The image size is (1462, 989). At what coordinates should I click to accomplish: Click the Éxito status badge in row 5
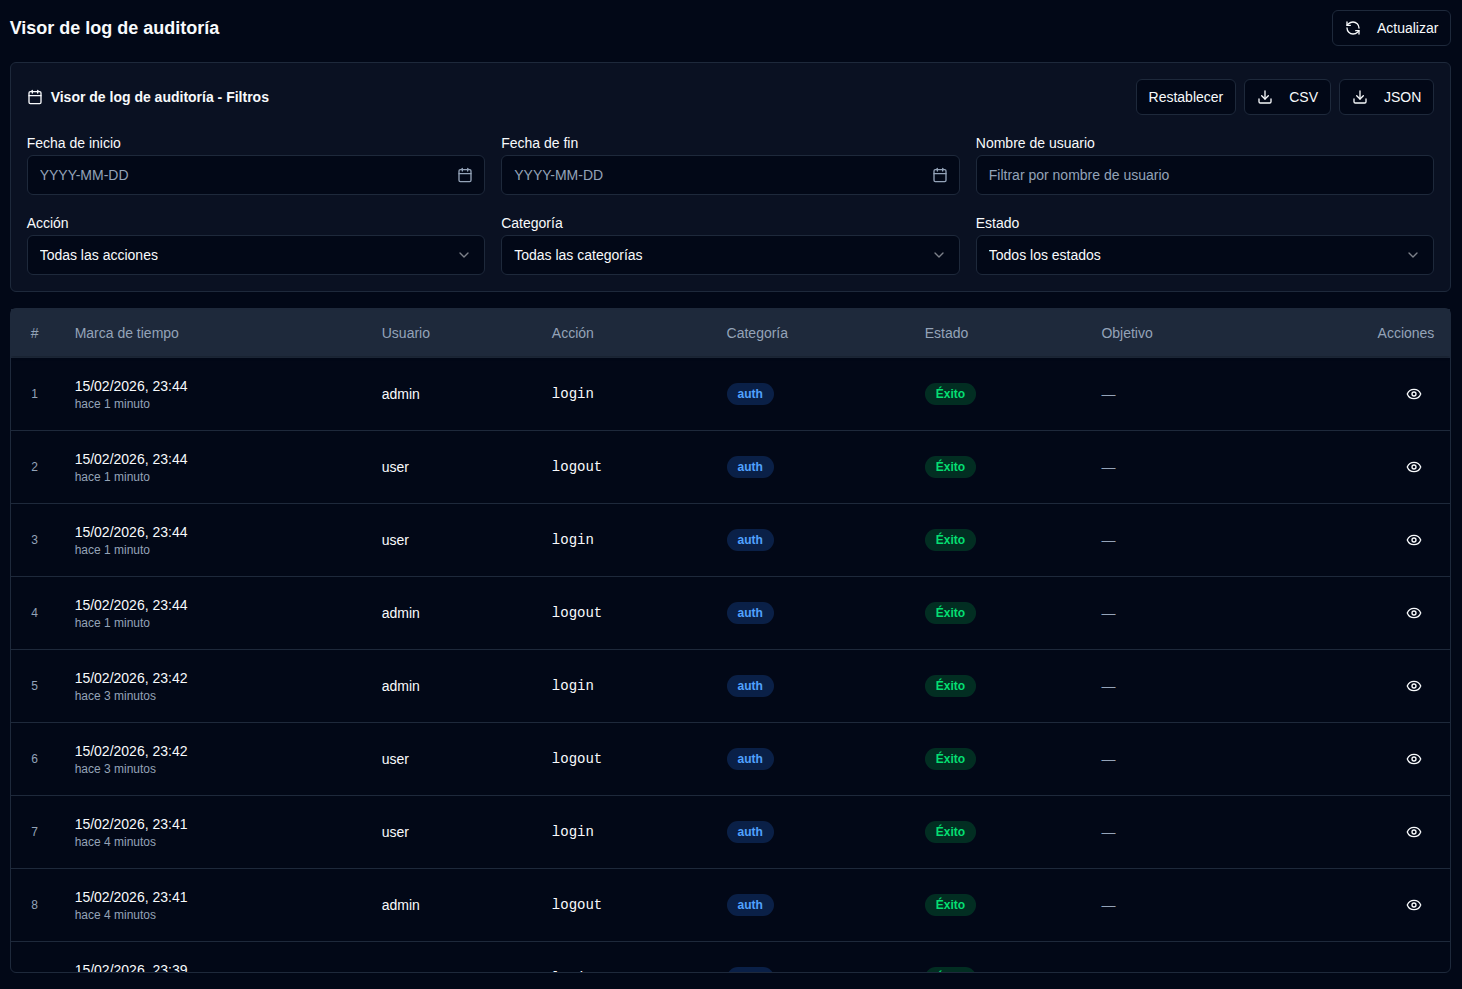949,686
